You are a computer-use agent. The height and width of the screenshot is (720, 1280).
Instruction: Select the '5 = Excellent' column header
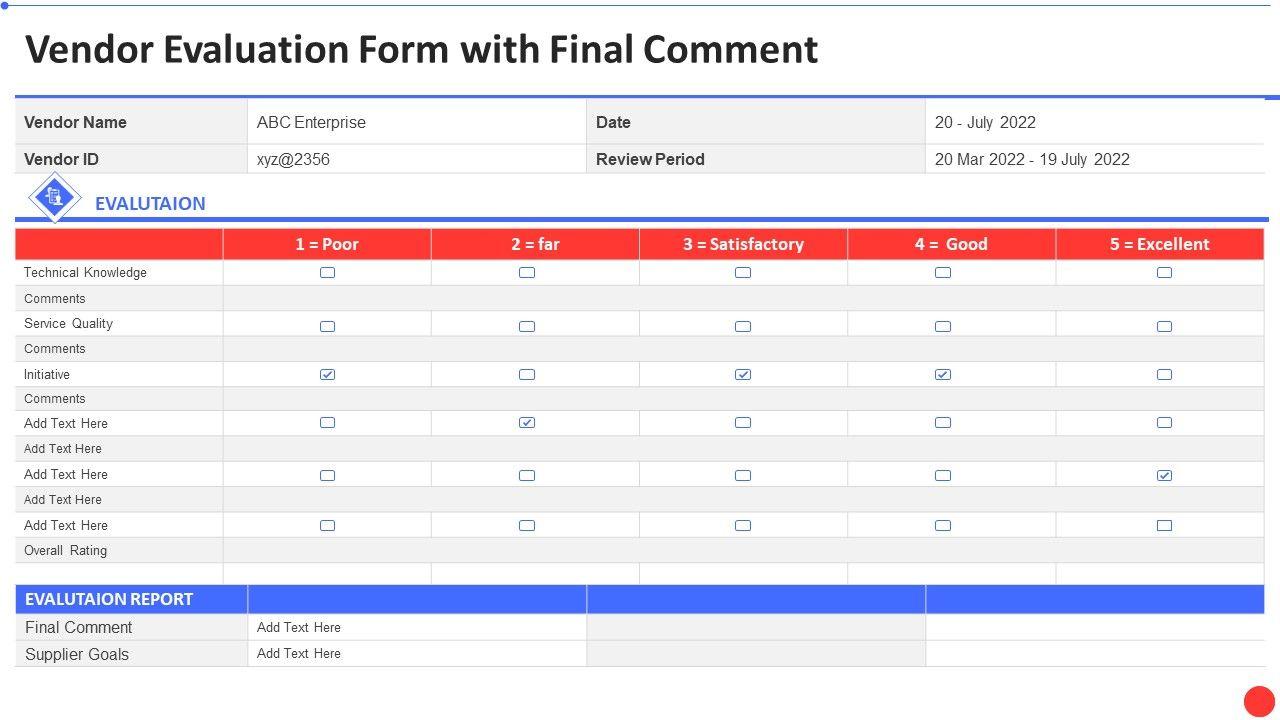[1159, 244]
